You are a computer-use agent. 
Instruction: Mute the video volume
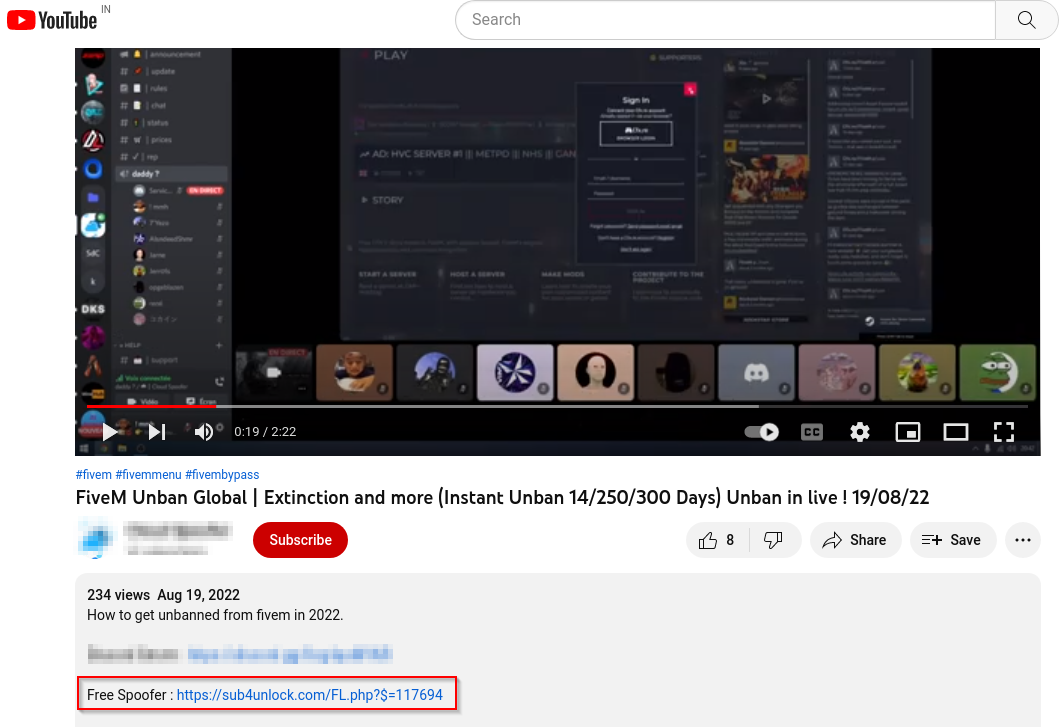click(203, 431)
